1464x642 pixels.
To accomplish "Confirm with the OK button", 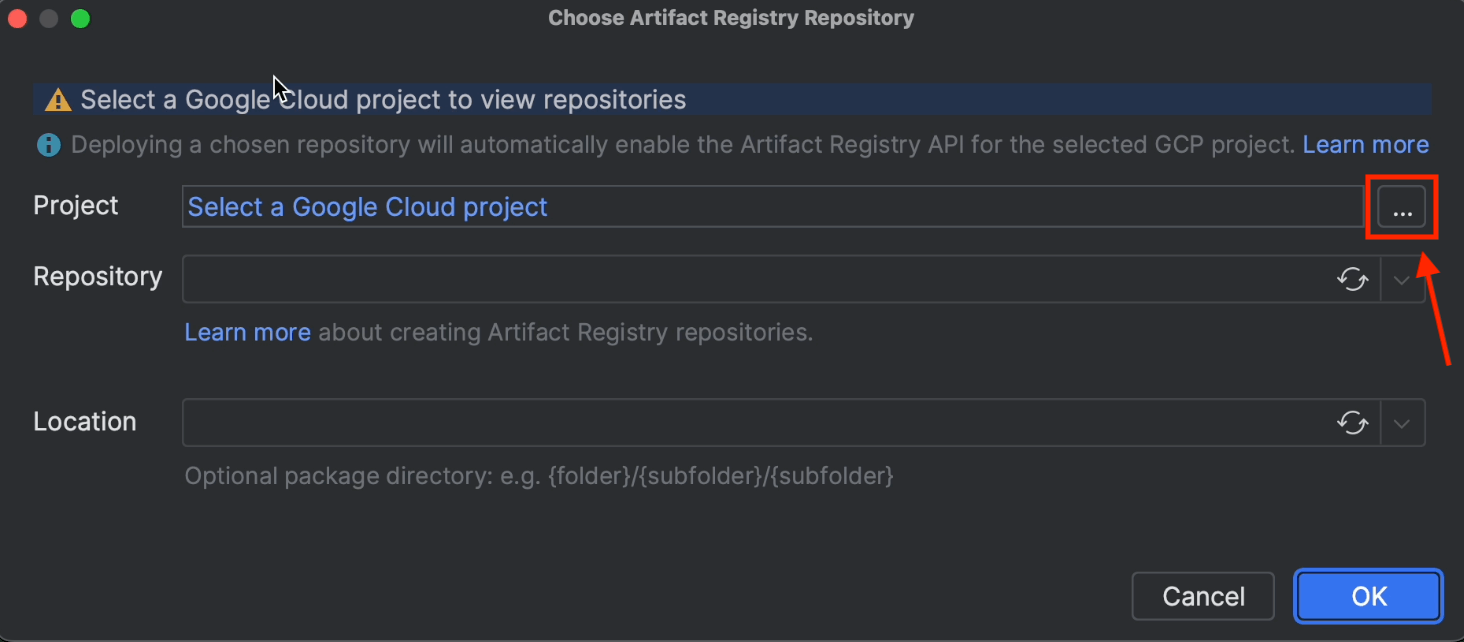I will [x=1368, y=596].
